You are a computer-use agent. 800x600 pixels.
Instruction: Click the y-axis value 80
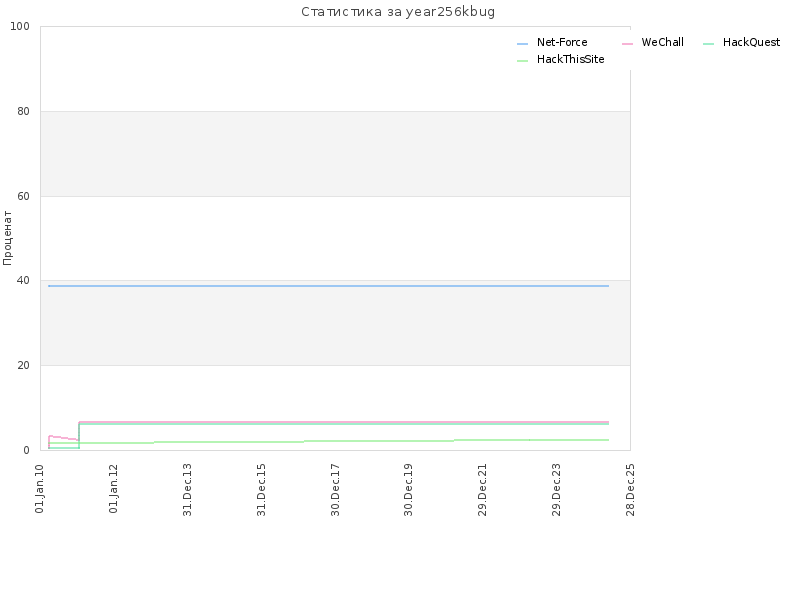point(23,111)
